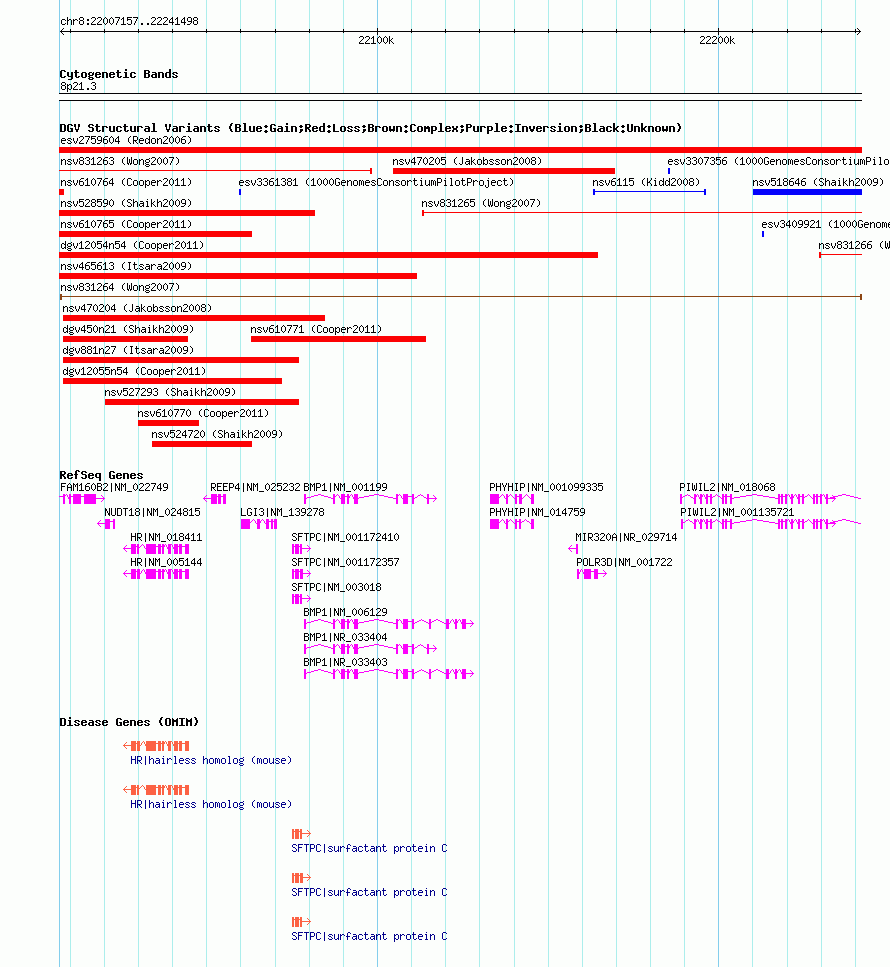Click the second OMIM HR gene glyph

click(156, 790)
